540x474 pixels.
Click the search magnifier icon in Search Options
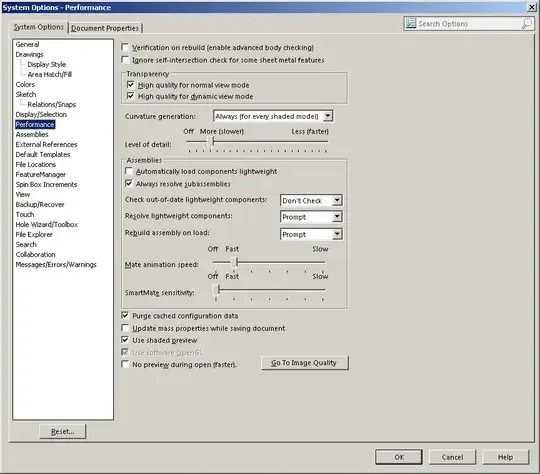(x=527, y=23)
